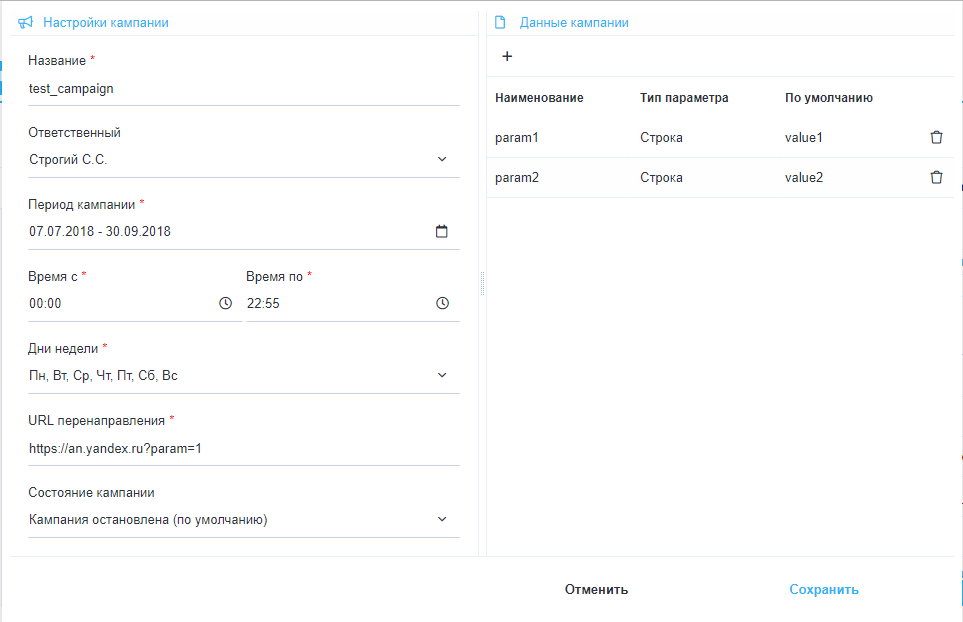Viewport: 963px width, 622px height.
Task: Click the document icon for campaign data
Action: pos(501,22)
